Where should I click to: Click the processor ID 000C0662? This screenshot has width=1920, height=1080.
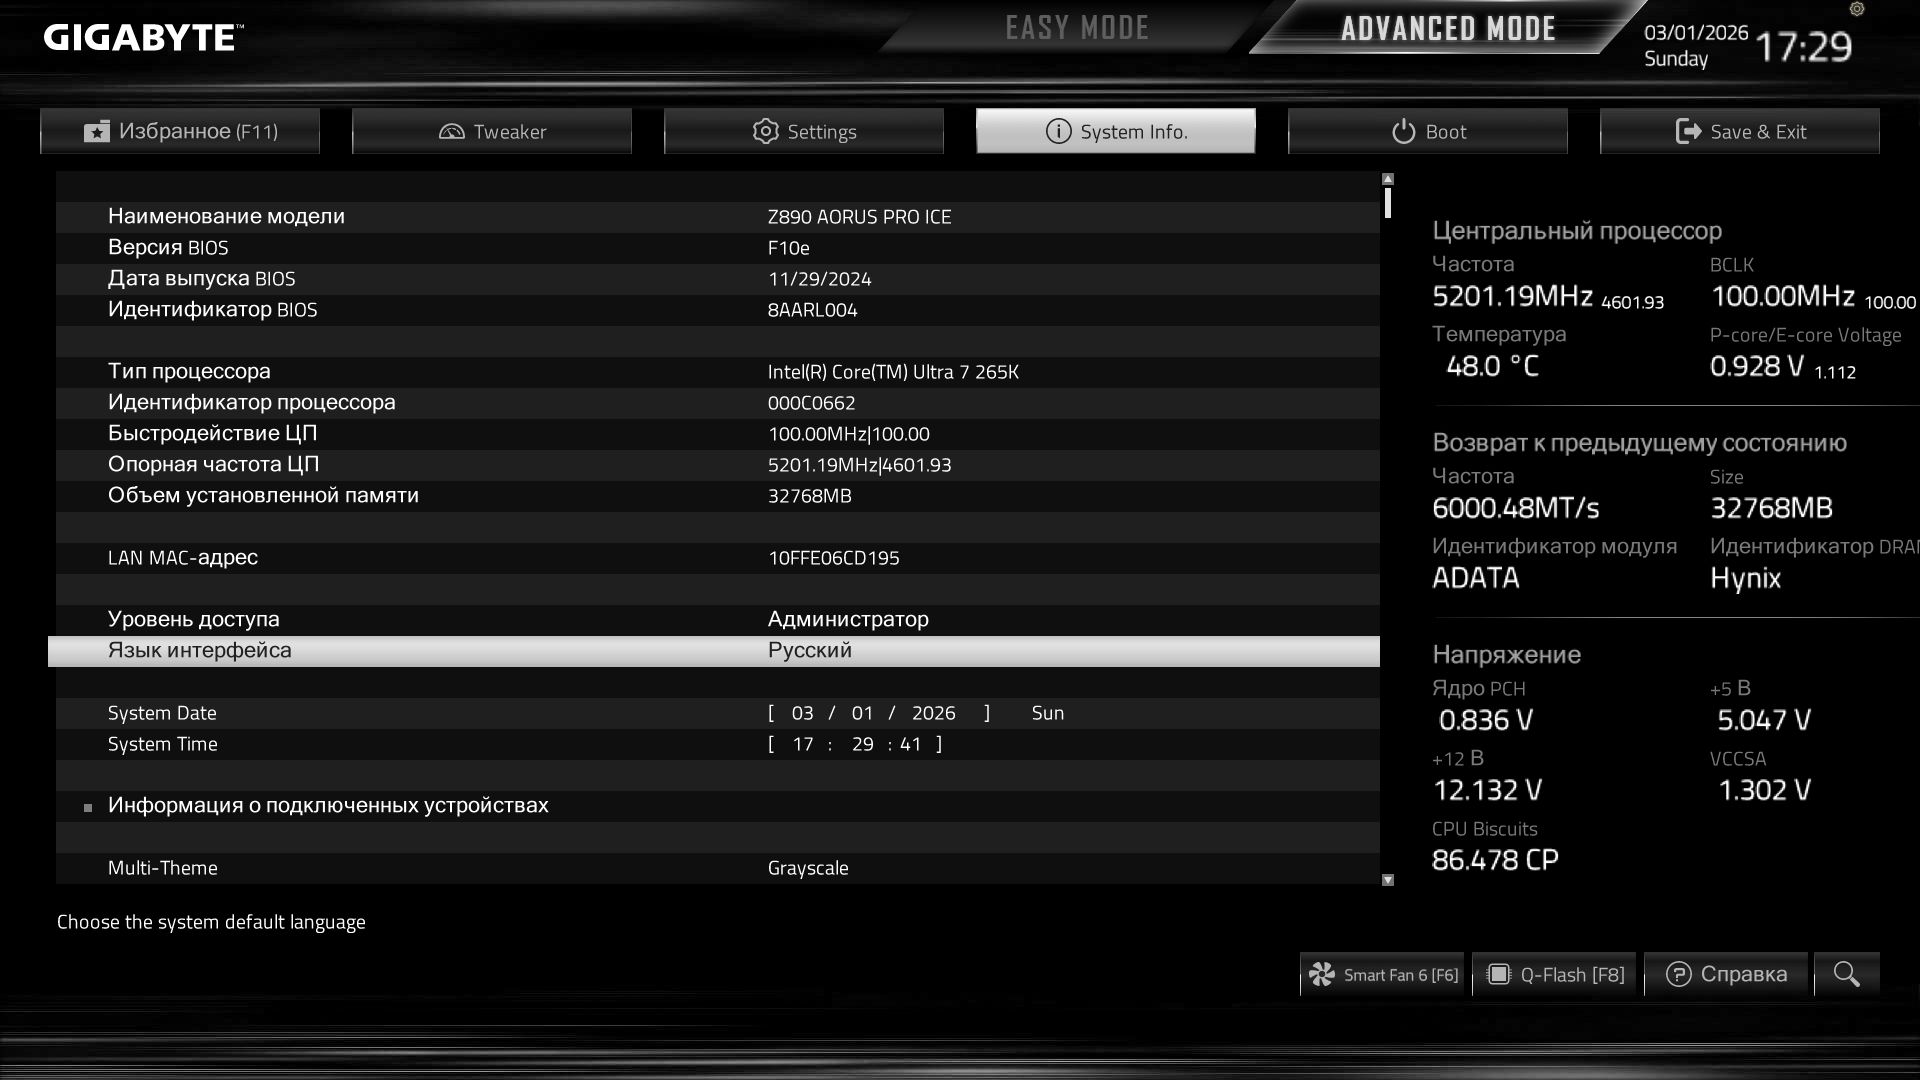click(812, 403)
